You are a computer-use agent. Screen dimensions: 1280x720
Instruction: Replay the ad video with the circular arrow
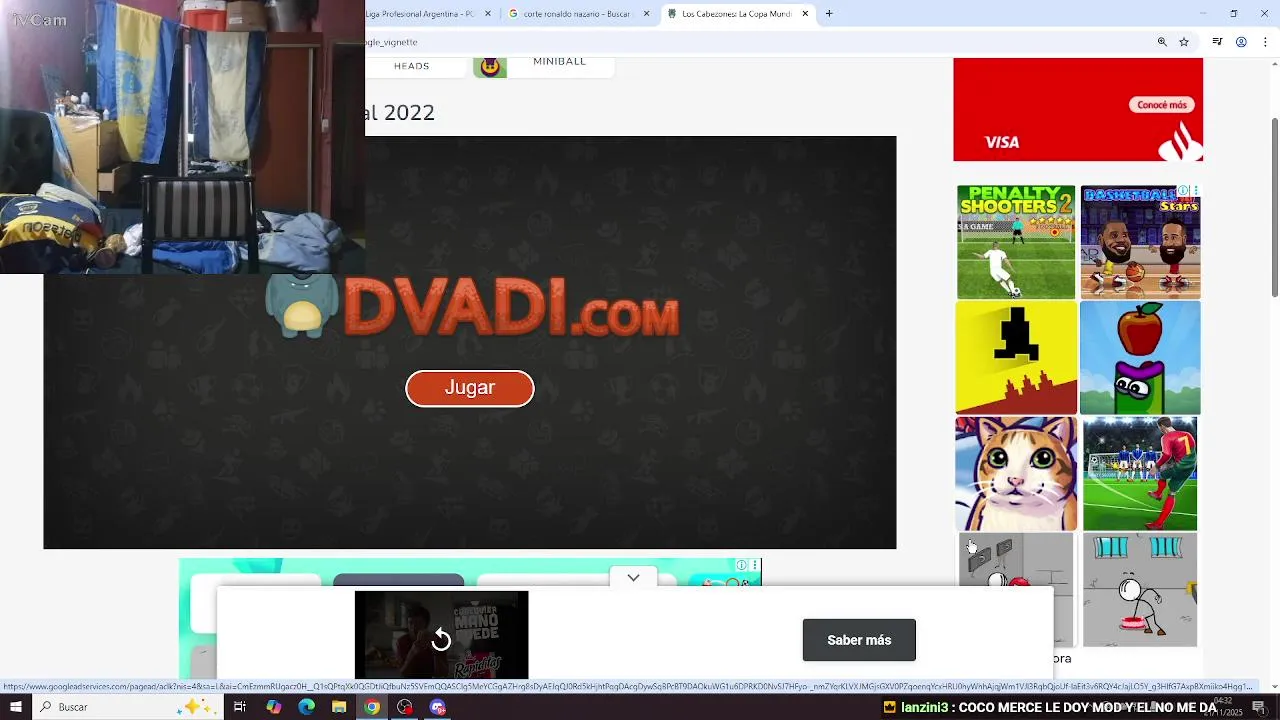tap(441, 640)
